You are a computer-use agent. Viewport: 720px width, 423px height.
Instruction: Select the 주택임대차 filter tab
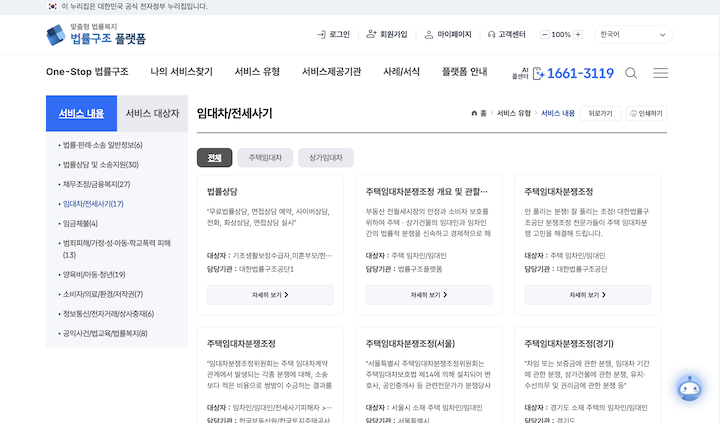tap(265, 158)
